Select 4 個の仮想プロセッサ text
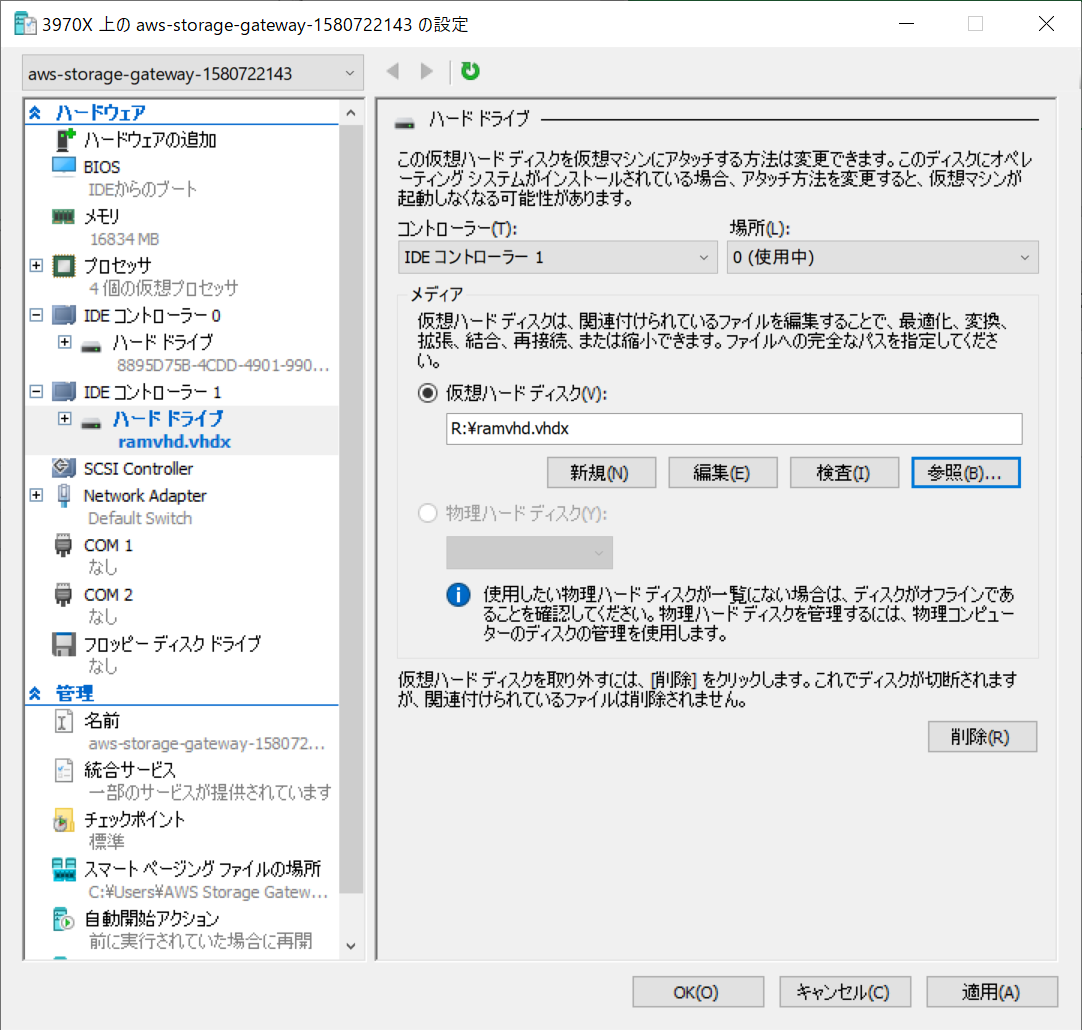Viewport: 1082px width, 1030px height. pos(164,288)
